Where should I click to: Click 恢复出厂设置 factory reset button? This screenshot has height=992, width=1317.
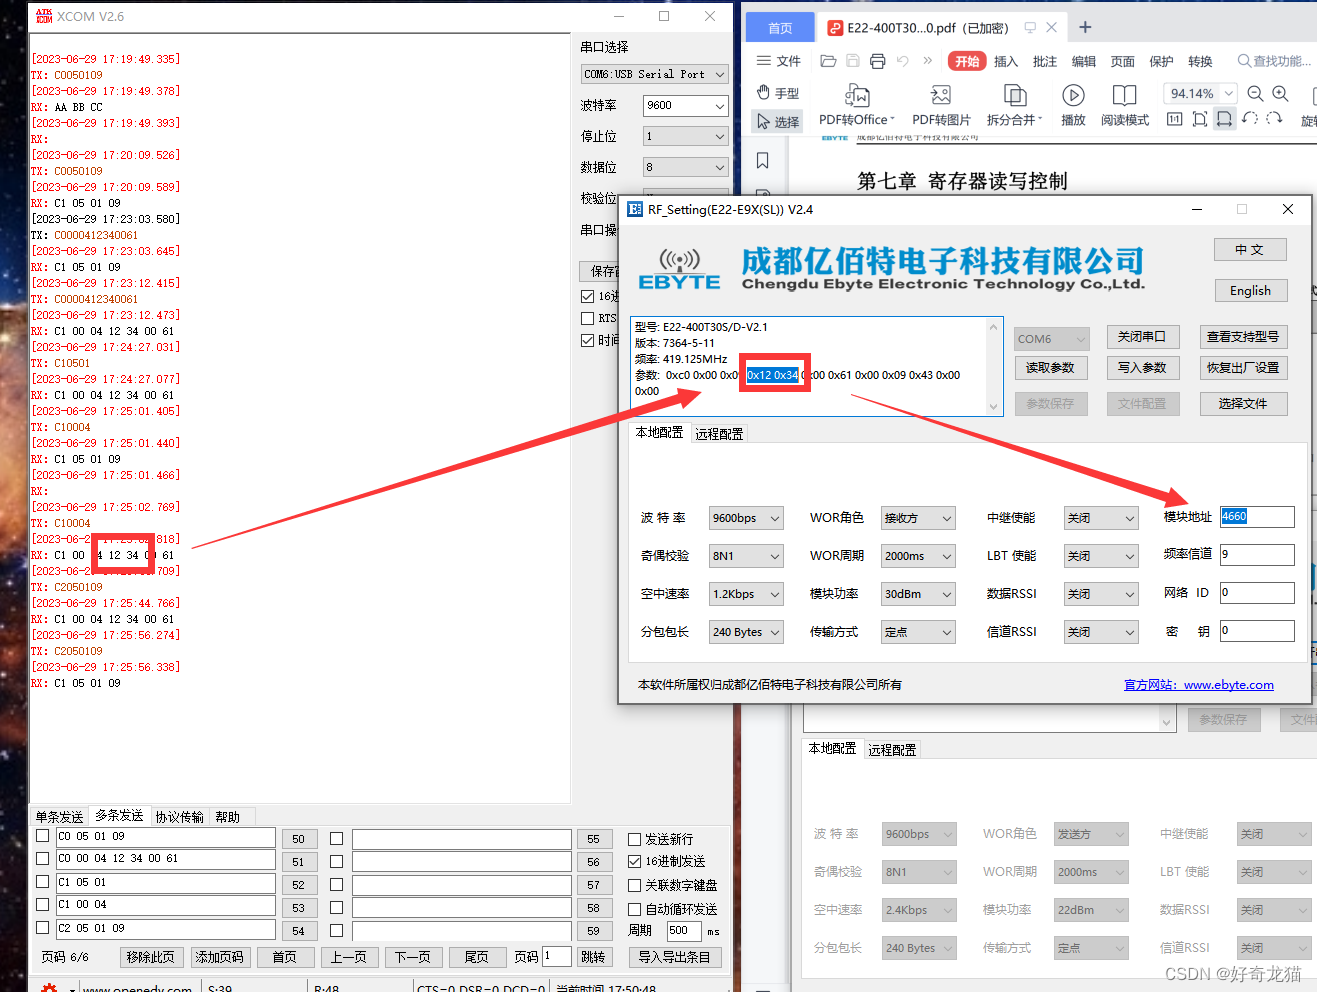1243,368
